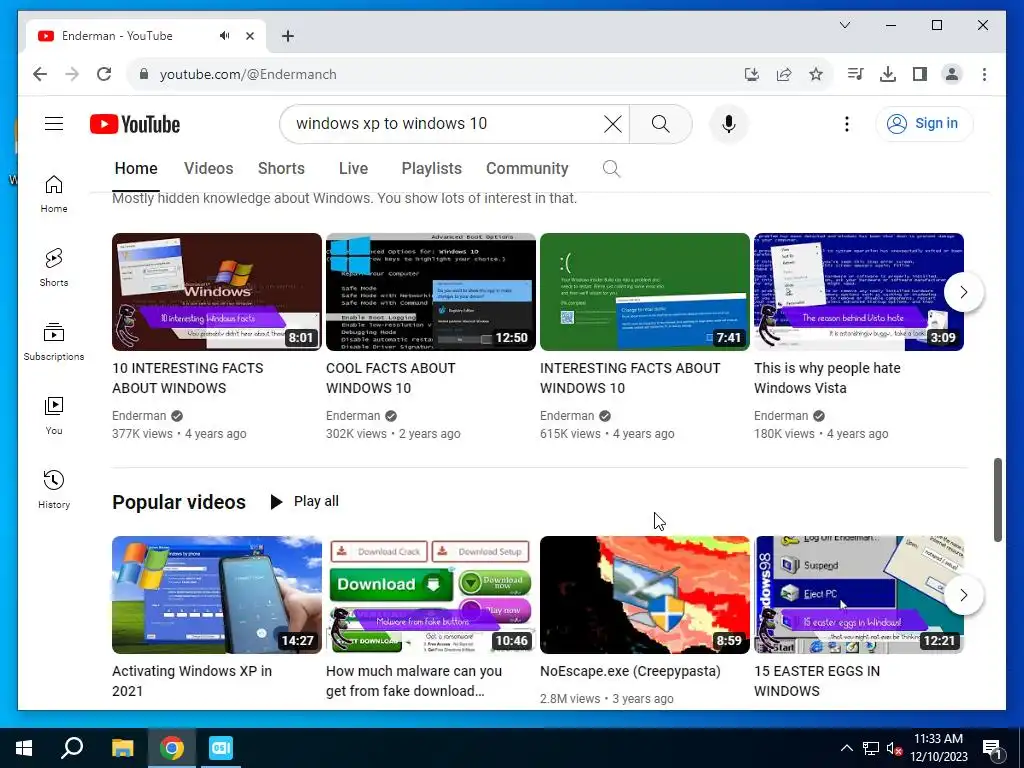Open the Chrome three-dot menu
This screenshot has width=1024, height=768.
coord(984,74)
